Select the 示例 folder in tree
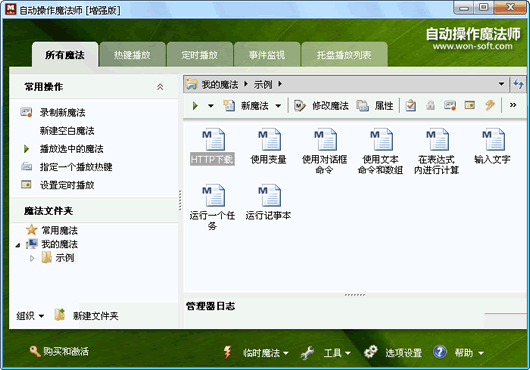Image resolution: width=530 pixels, height=370 pixels. (x=65, y=258)
